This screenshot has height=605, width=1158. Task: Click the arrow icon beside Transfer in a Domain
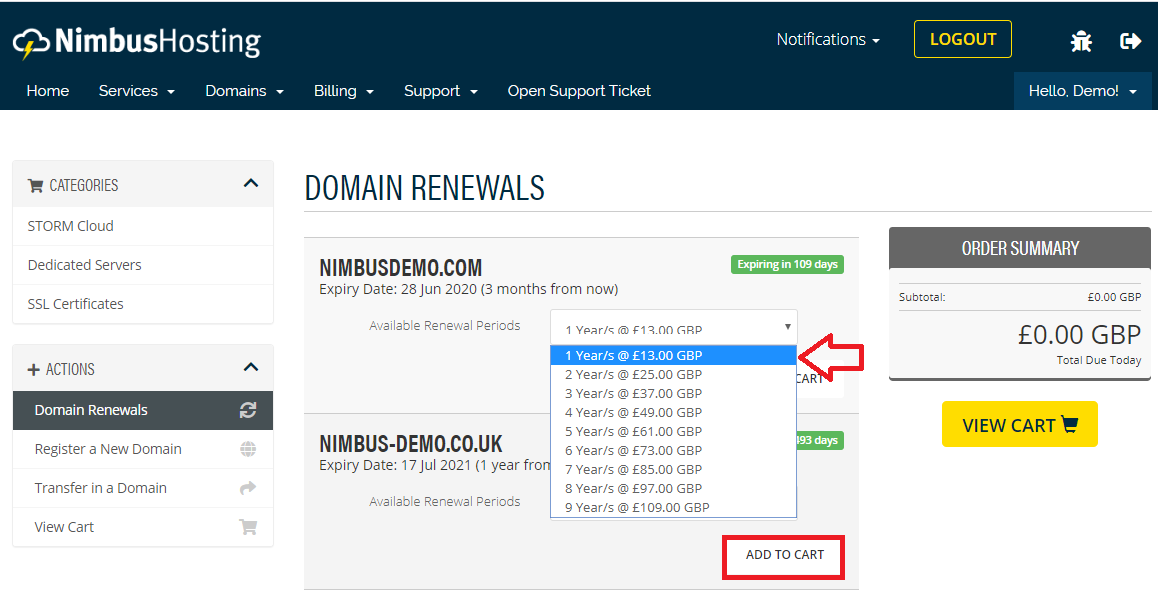(248, 488)
